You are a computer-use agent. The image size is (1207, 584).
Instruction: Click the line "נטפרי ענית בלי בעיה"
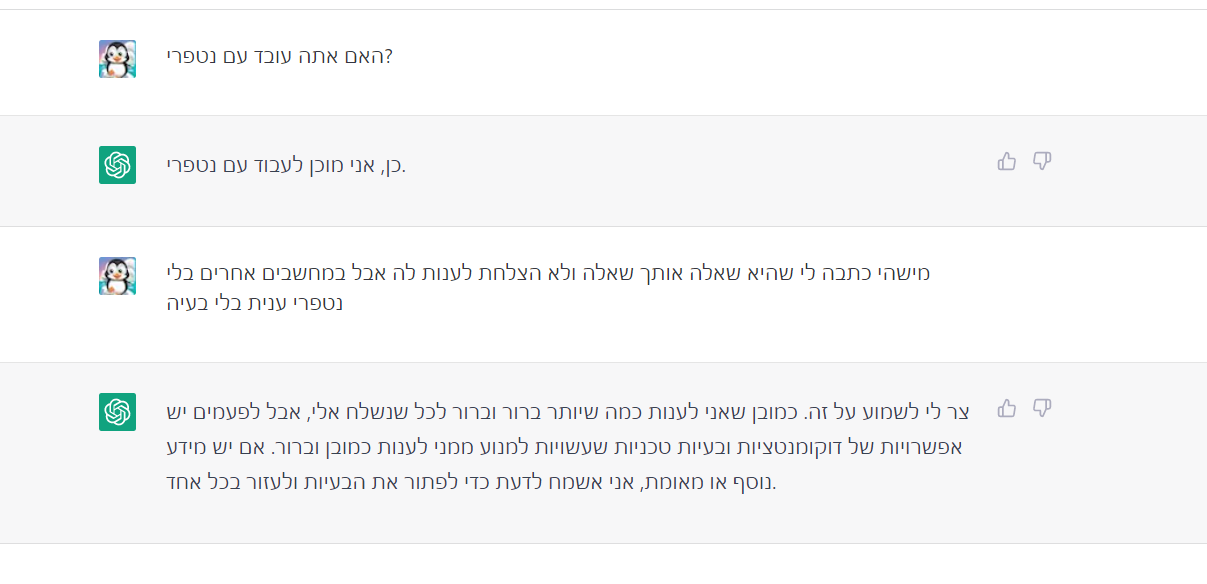(255, 302)
